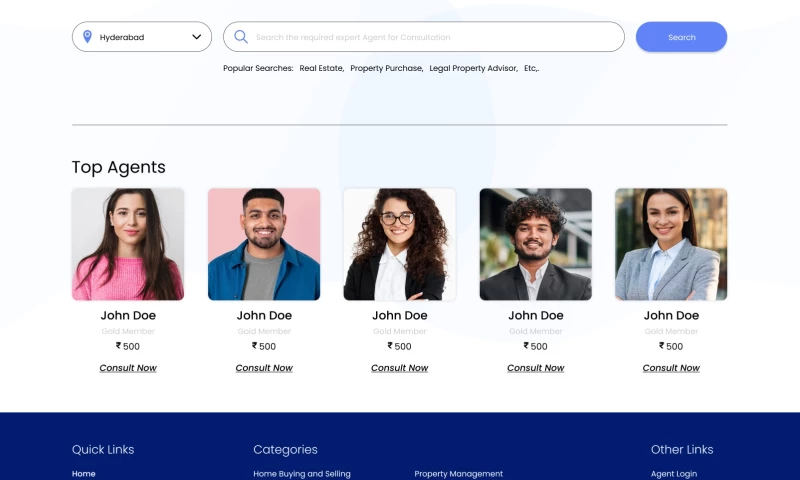Click Consult Now under the agent wearing glasses
Image resolution: width=800 pixels, height=480 pixels.
(x=400, y=368)
